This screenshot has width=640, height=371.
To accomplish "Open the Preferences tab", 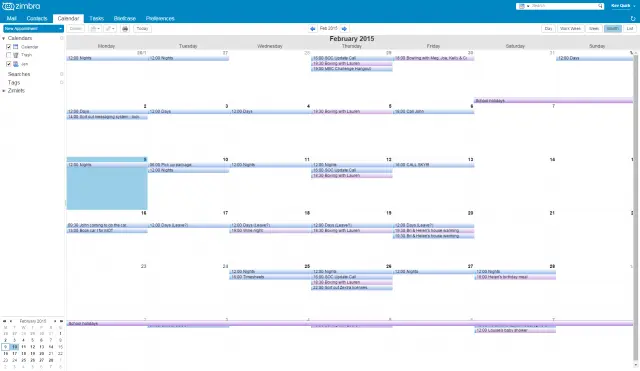I will coord(160,18).
